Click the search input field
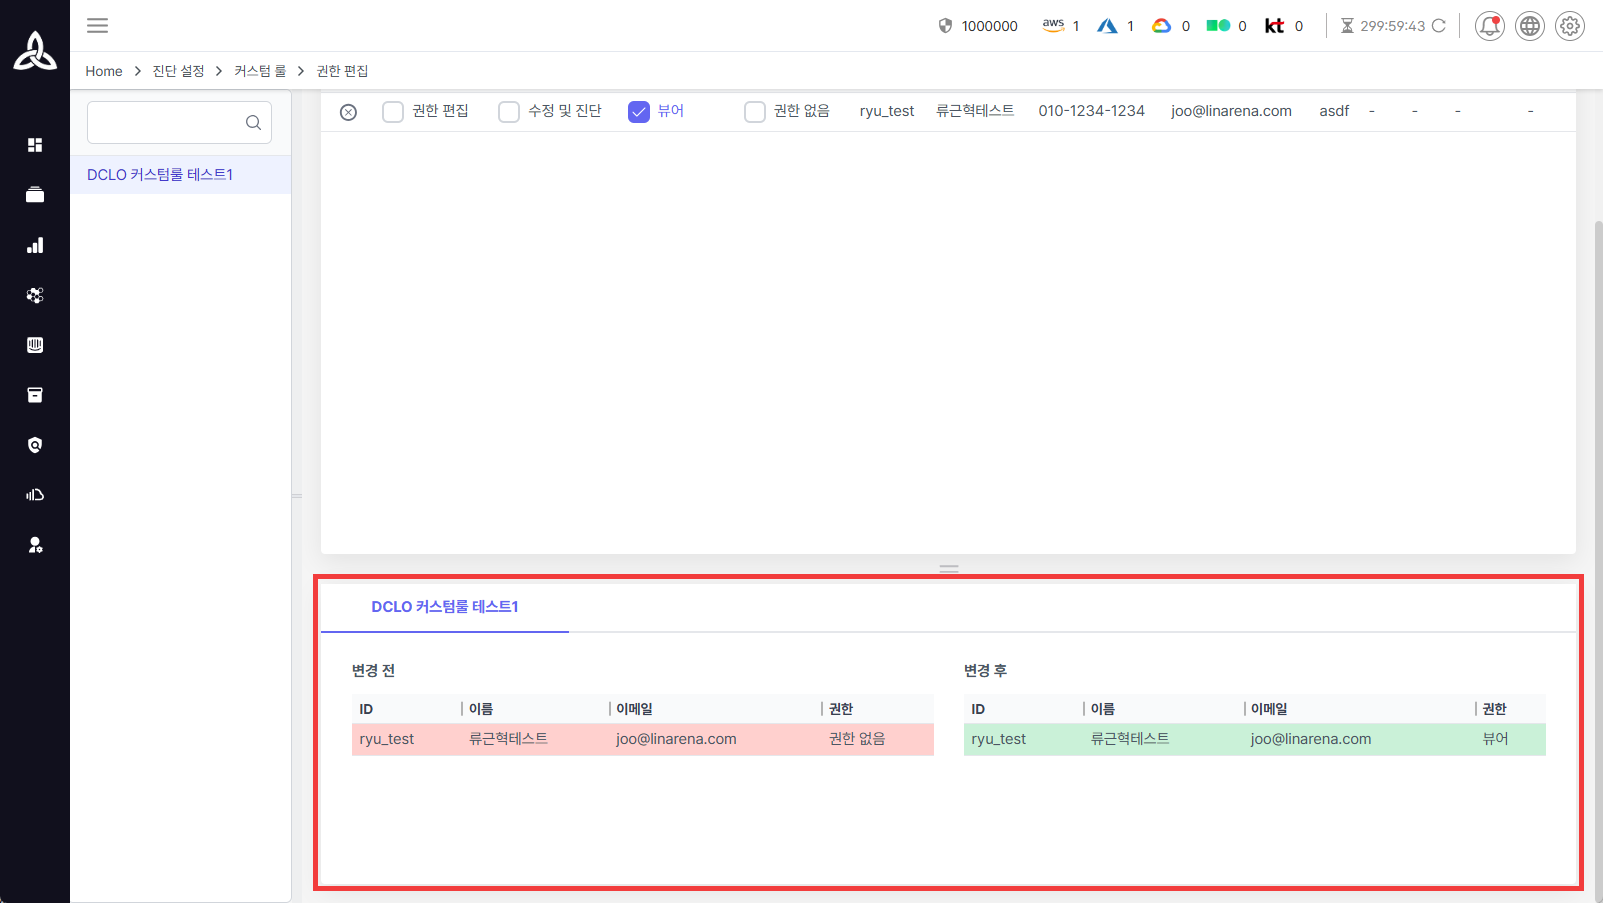Image resolution: width=1603 pixels, height=903 pixels. tap(165, 123)
